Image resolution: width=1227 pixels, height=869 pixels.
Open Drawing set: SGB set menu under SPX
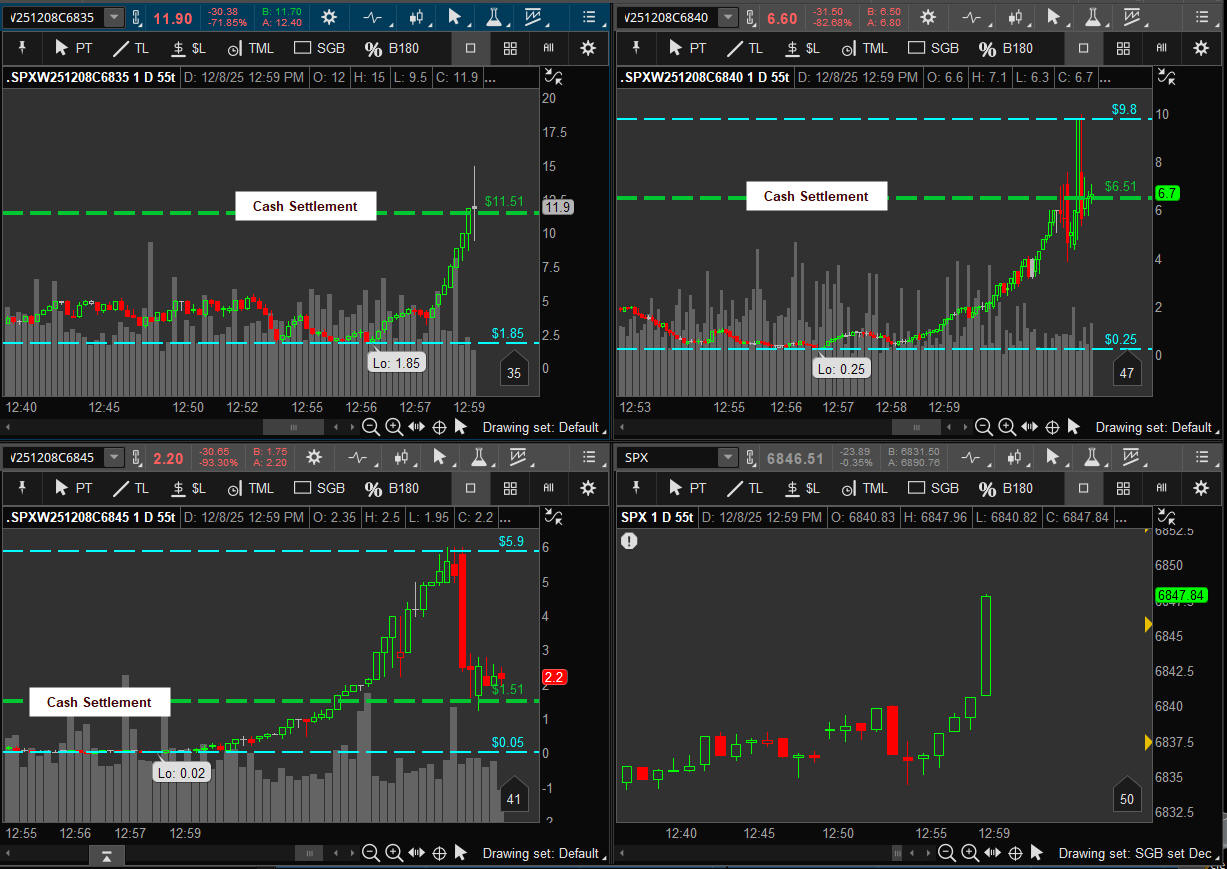point(1134,853)
